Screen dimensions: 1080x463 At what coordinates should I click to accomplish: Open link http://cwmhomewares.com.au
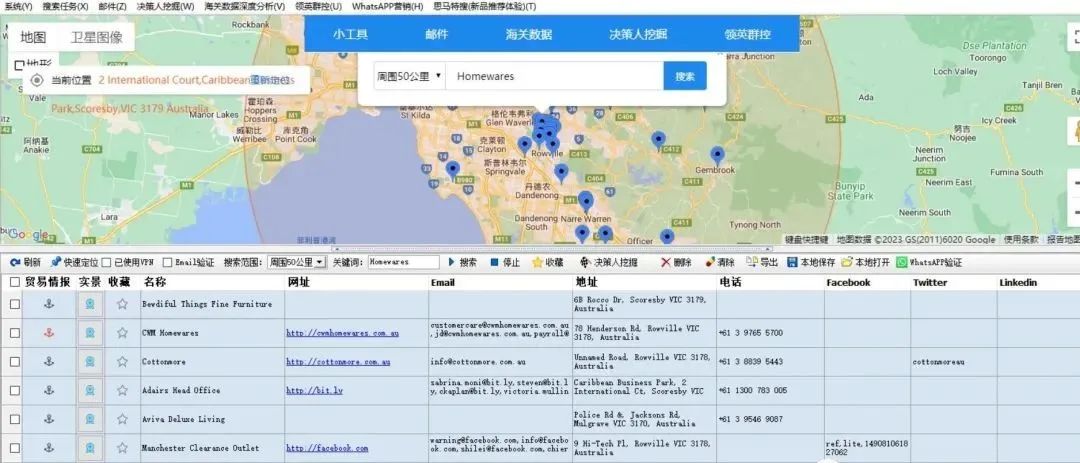click(342, 333)
